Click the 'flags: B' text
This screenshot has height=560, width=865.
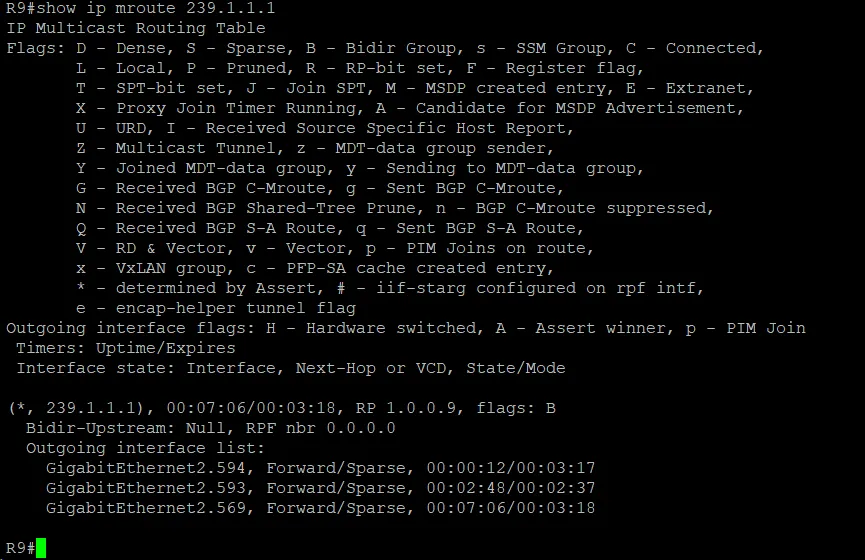[516, 408]
